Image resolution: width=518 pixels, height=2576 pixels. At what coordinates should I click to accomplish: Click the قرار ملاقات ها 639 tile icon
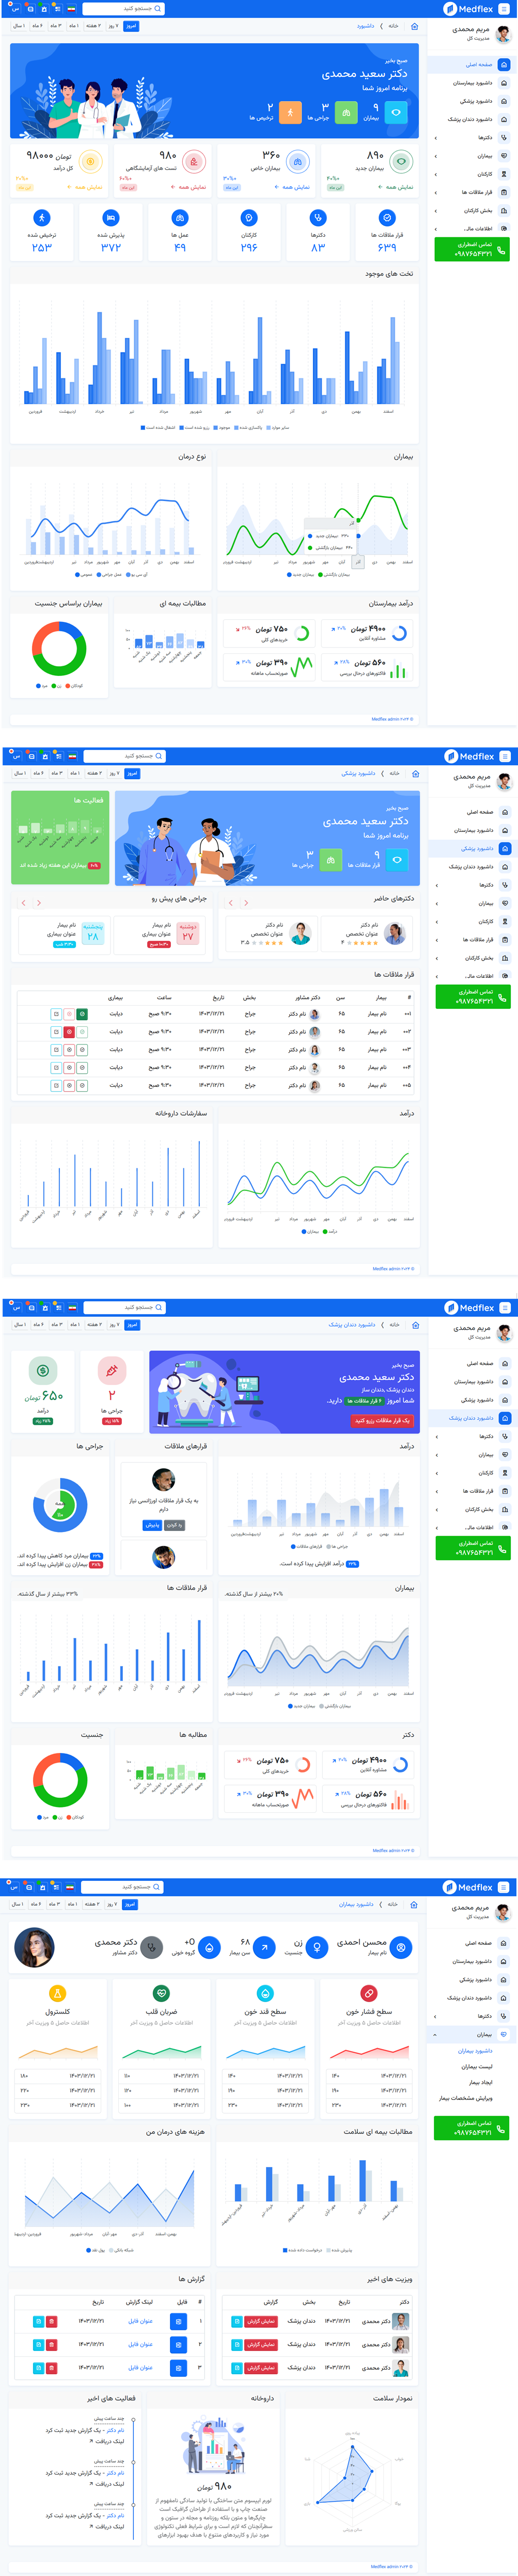tap(387, 217)
